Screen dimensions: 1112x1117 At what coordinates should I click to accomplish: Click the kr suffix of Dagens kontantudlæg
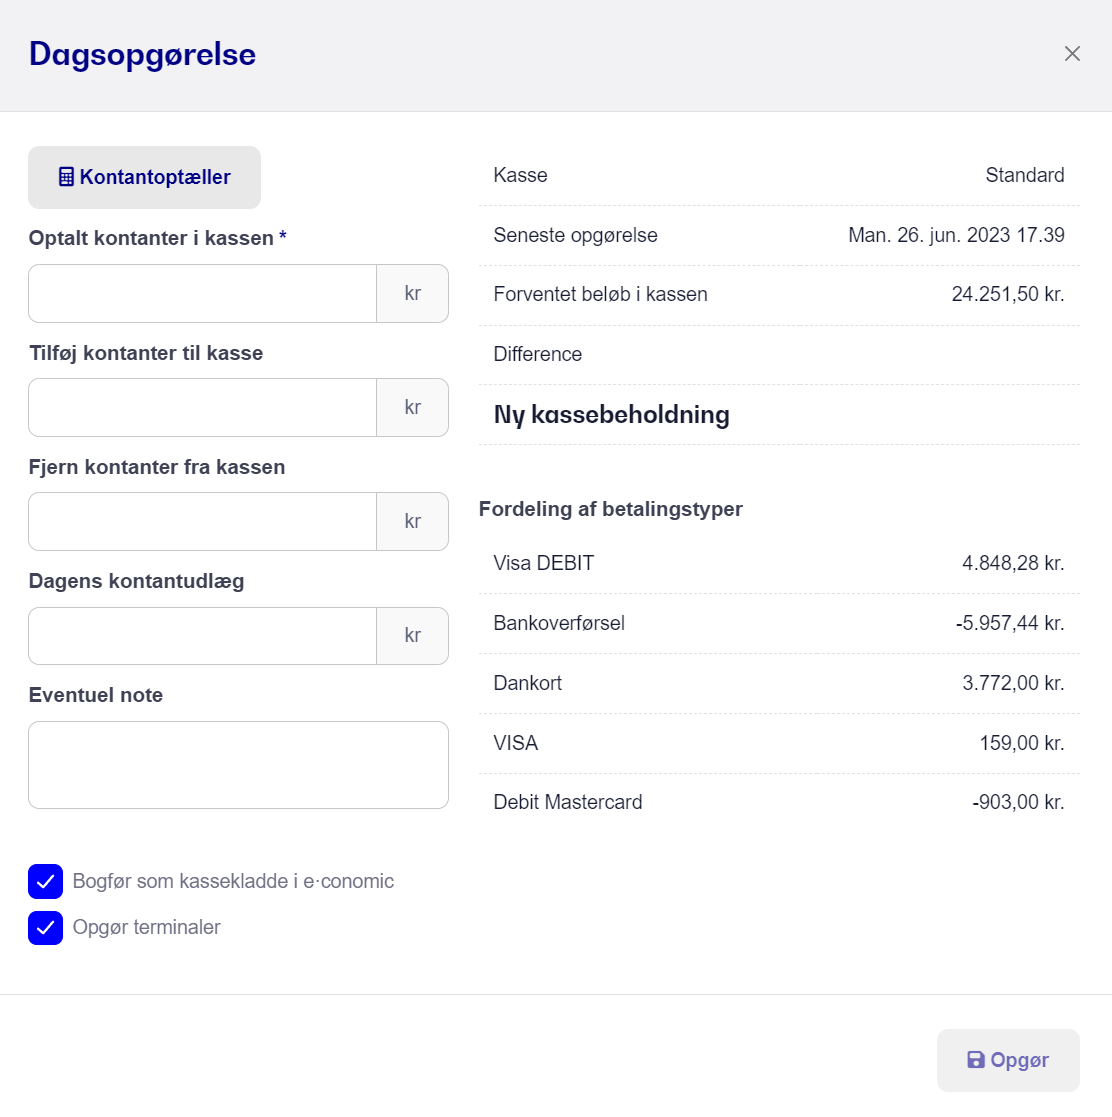pyautogui.click(x=412, y=635)
